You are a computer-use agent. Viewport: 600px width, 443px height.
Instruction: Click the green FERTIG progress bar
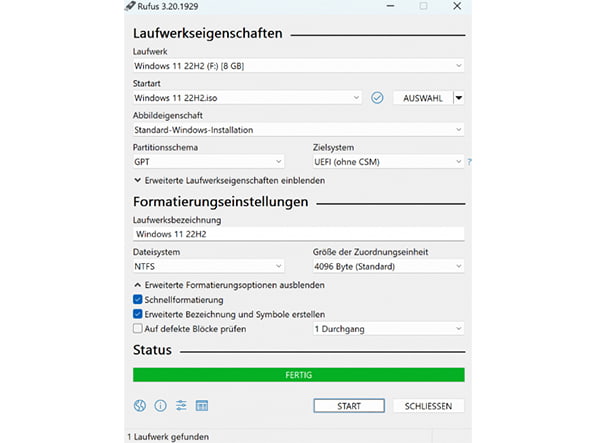(298, 375)
